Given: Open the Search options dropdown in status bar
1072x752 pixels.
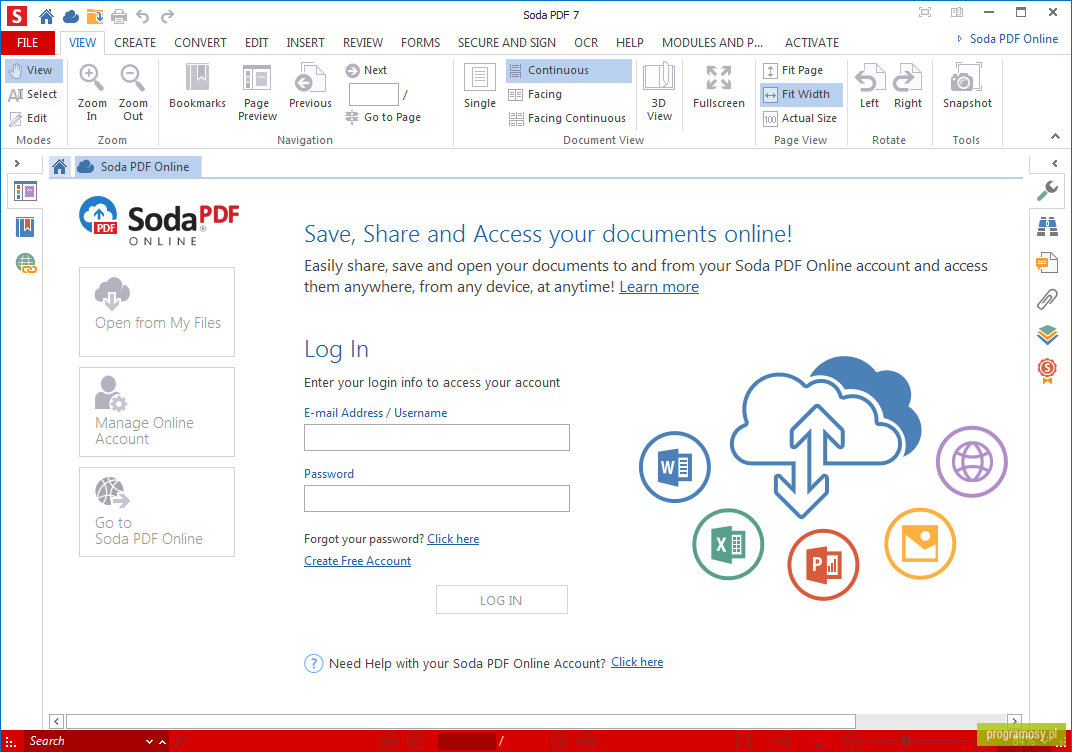Looking at the screenshot, I should (149, 742).
